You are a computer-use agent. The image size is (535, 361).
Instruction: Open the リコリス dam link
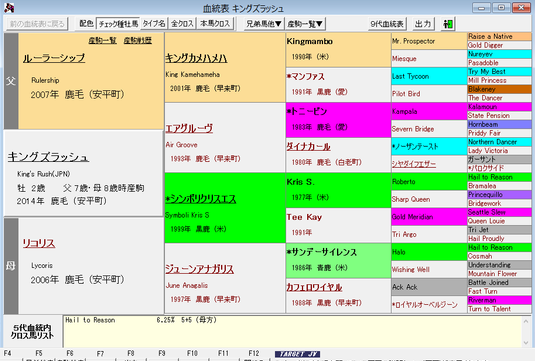[x=39, y=243]
